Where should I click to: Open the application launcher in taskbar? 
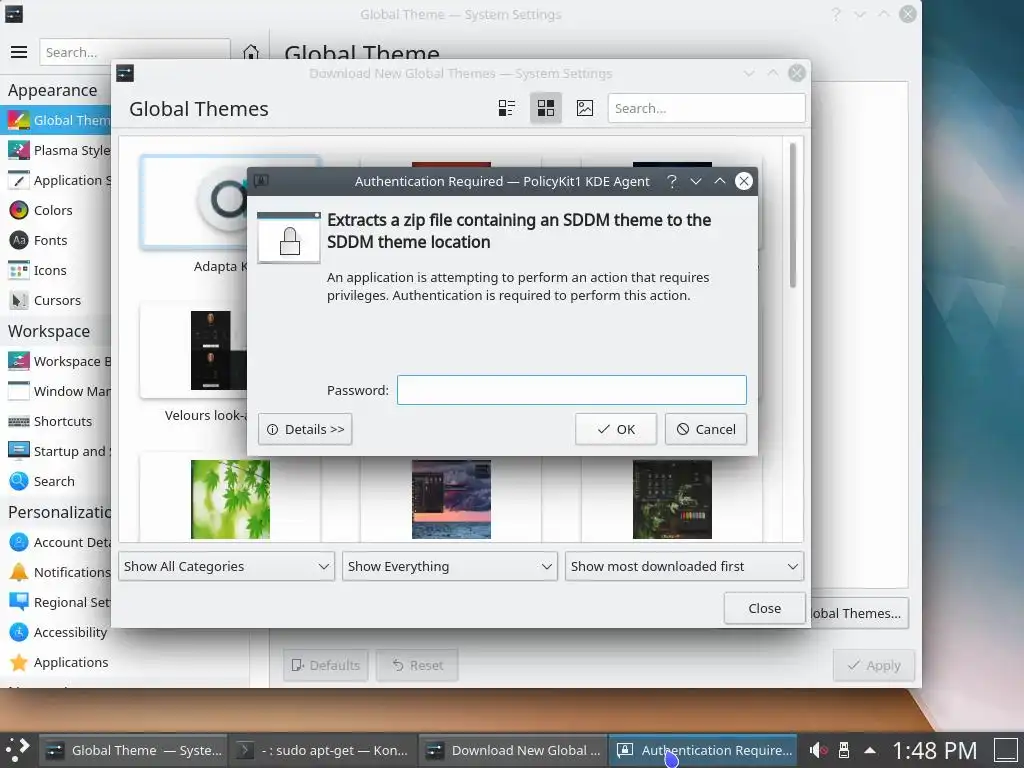(18, 750)
